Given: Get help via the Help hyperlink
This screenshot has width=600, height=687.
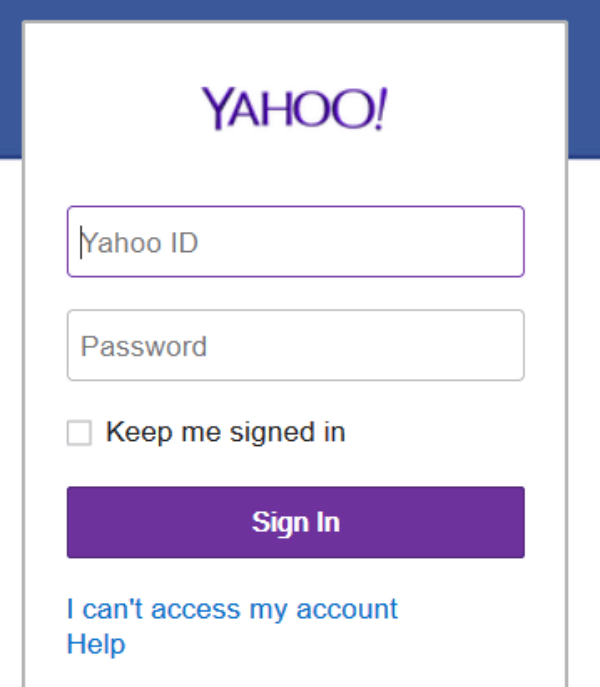Looking at the screenshot, I should (96, 644).
